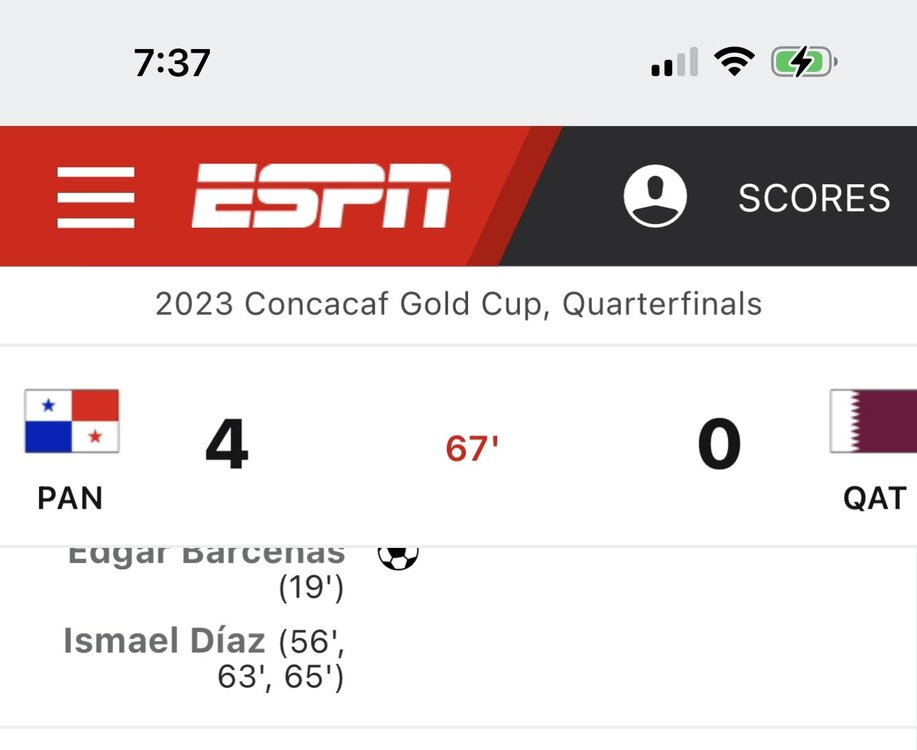Viewport: 917px width, 750px height.
Task: Tap the ESPN logo
Action: tap(322, 197)
